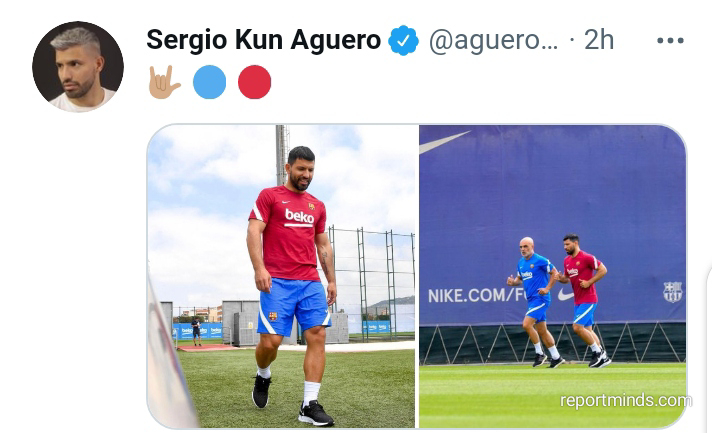Click the distant person in left photo background
This screenshot has height=433, width=712.
click(x=196, y=332)
